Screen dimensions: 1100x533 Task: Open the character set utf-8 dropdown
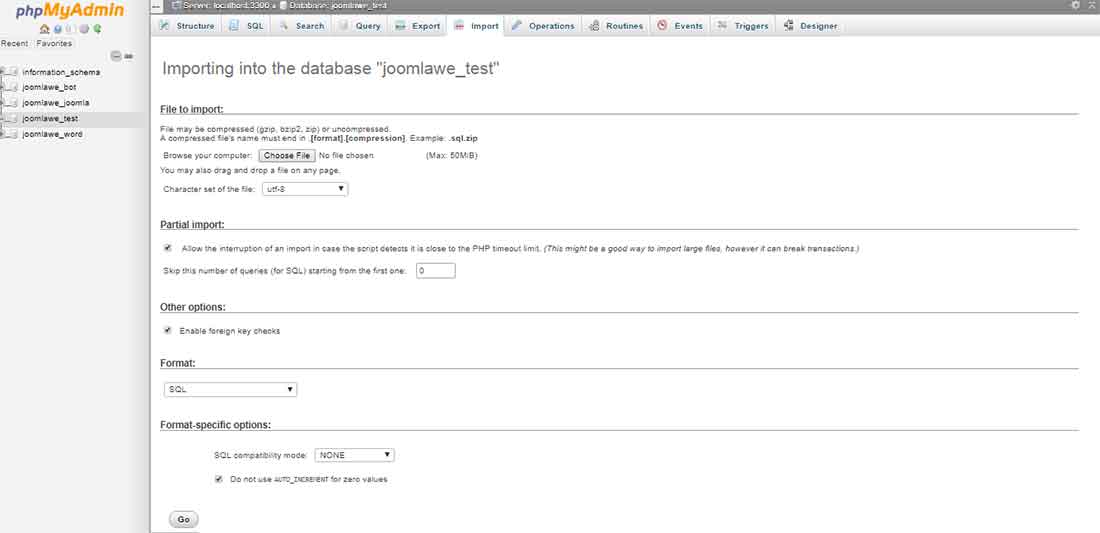coord(305,188)
